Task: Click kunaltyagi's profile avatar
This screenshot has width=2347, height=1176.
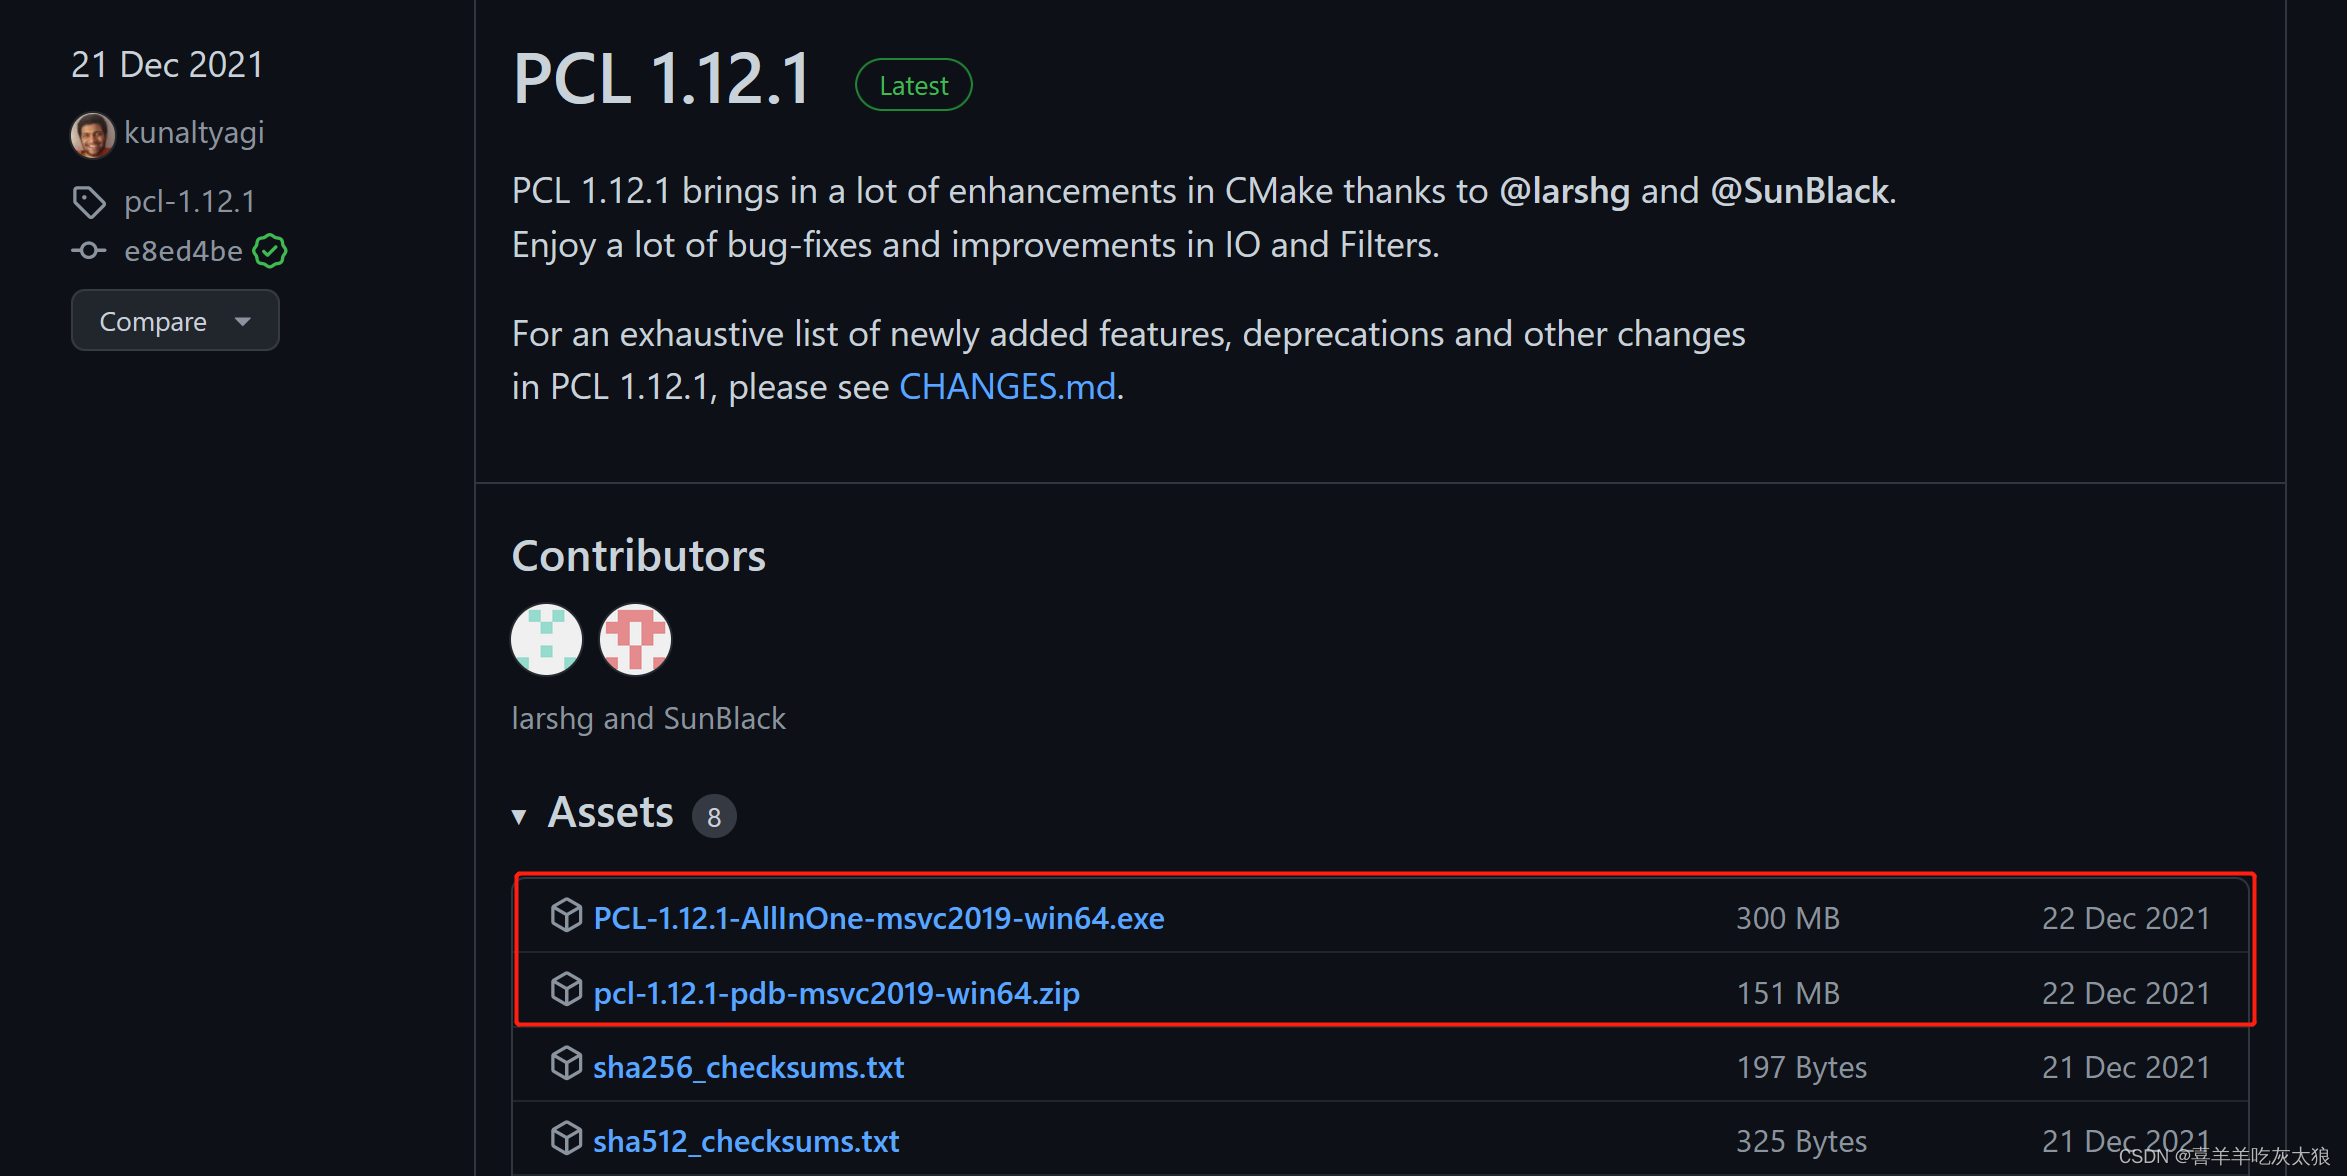Action: click(x=92, y=134)
